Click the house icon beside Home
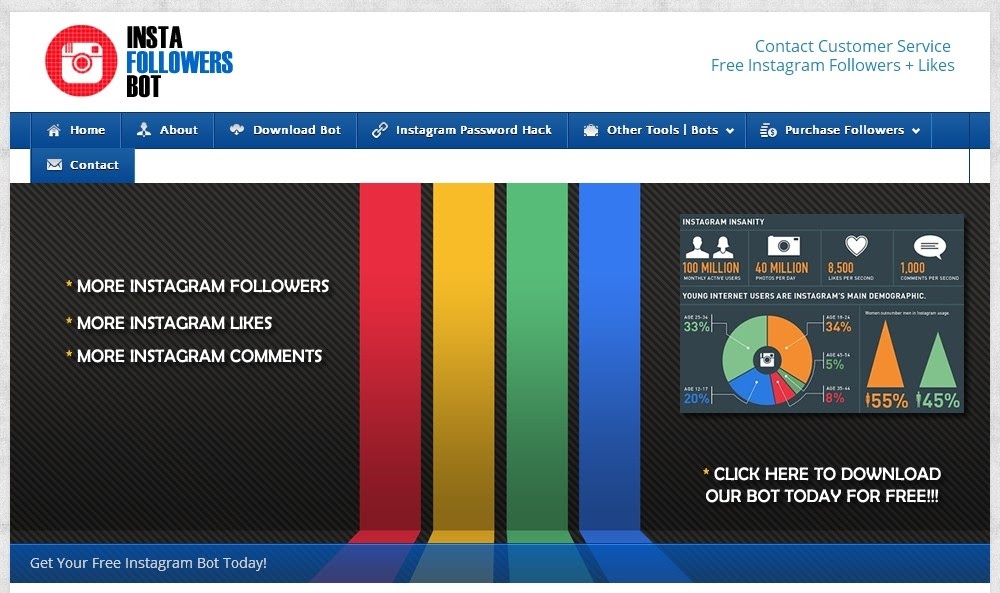The height and width of the screenshot is (593, 1000). [53, 130]
